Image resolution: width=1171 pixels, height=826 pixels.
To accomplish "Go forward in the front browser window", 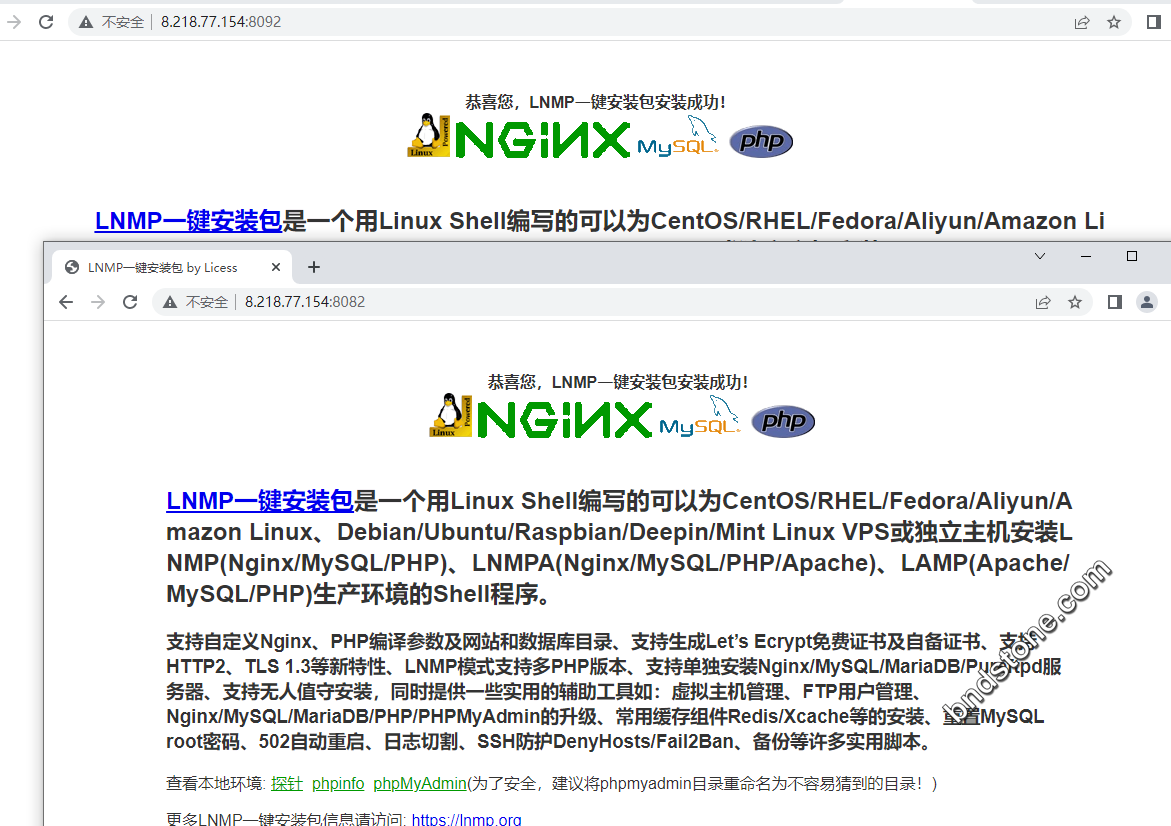I will pyautogui.click(x=98, y=302).
